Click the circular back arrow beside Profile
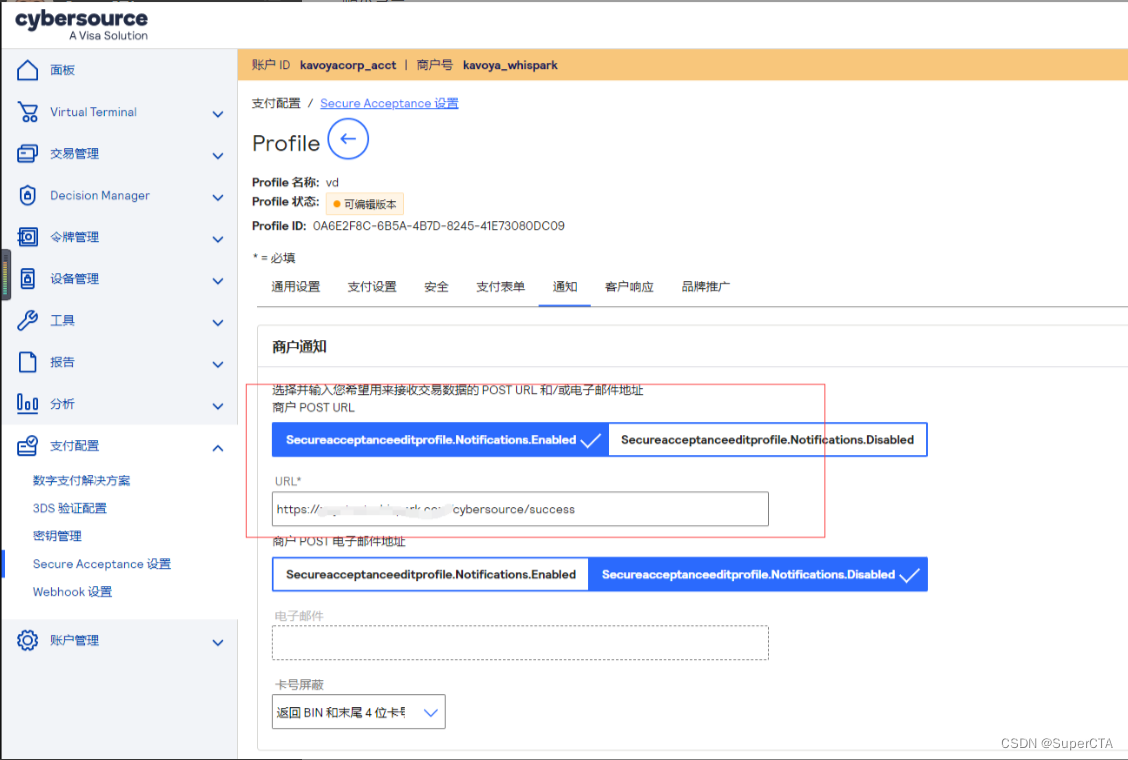Image resolution: width=1128 pixels, height=760 pixels. coord(348,140)
